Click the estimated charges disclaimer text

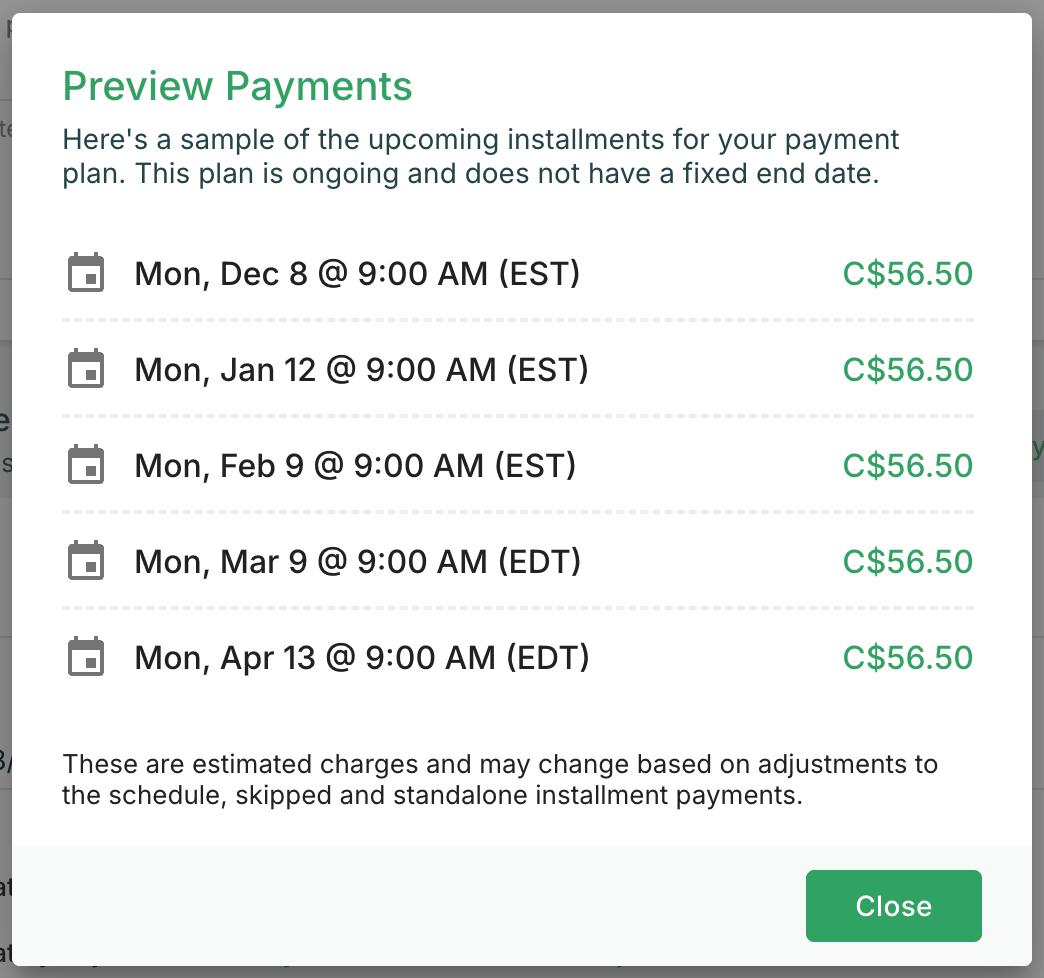pyautogui.click(x=500, y=781)
